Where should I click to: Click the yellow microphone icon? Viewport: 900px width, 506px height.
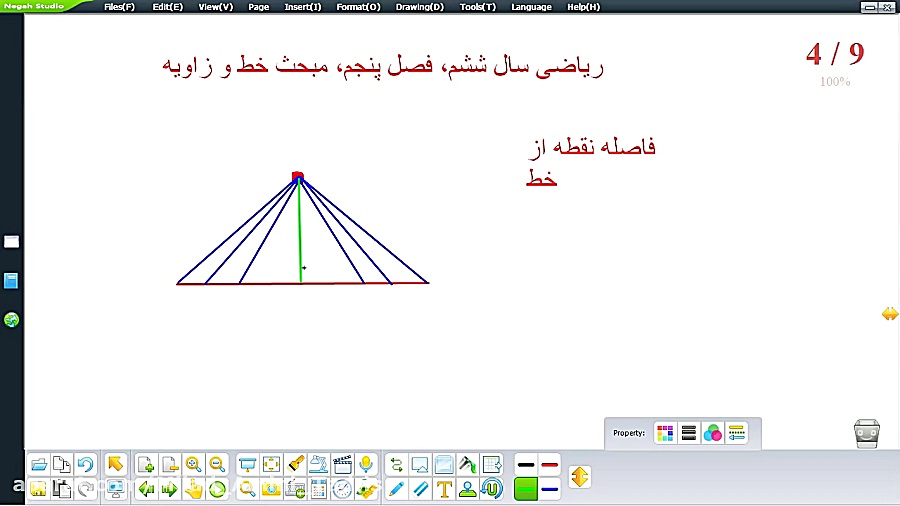pyautogui.click(x=366, y=464)
